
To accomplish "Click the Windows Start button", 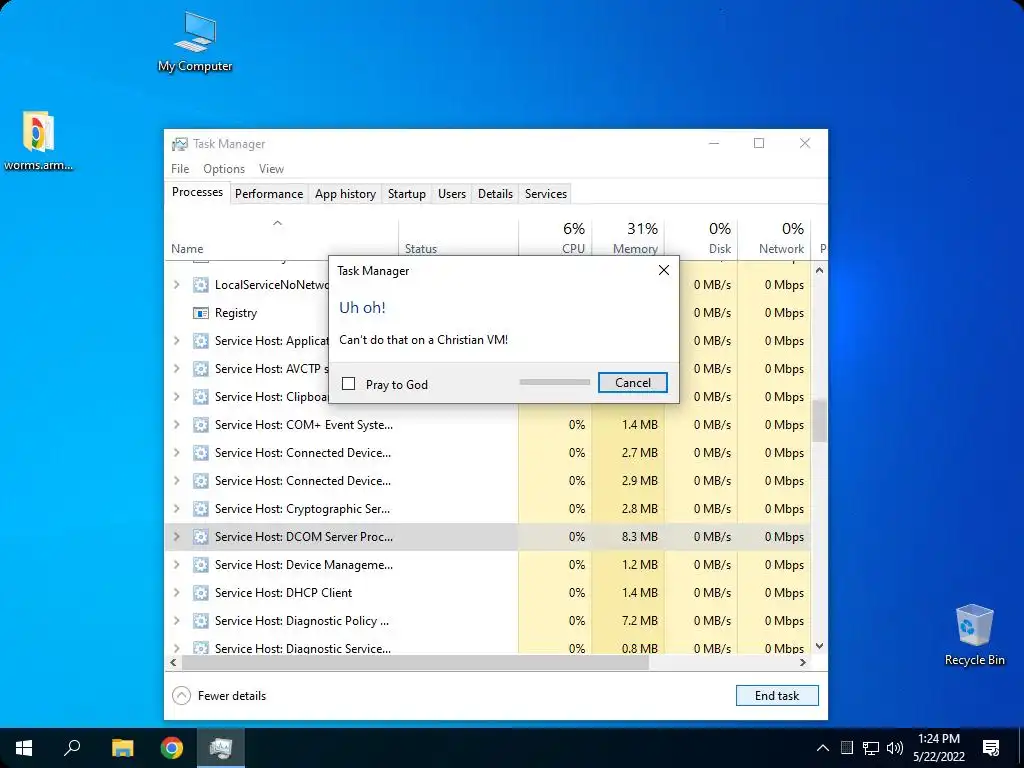I will pyautogui.click(x=24, y=748).
